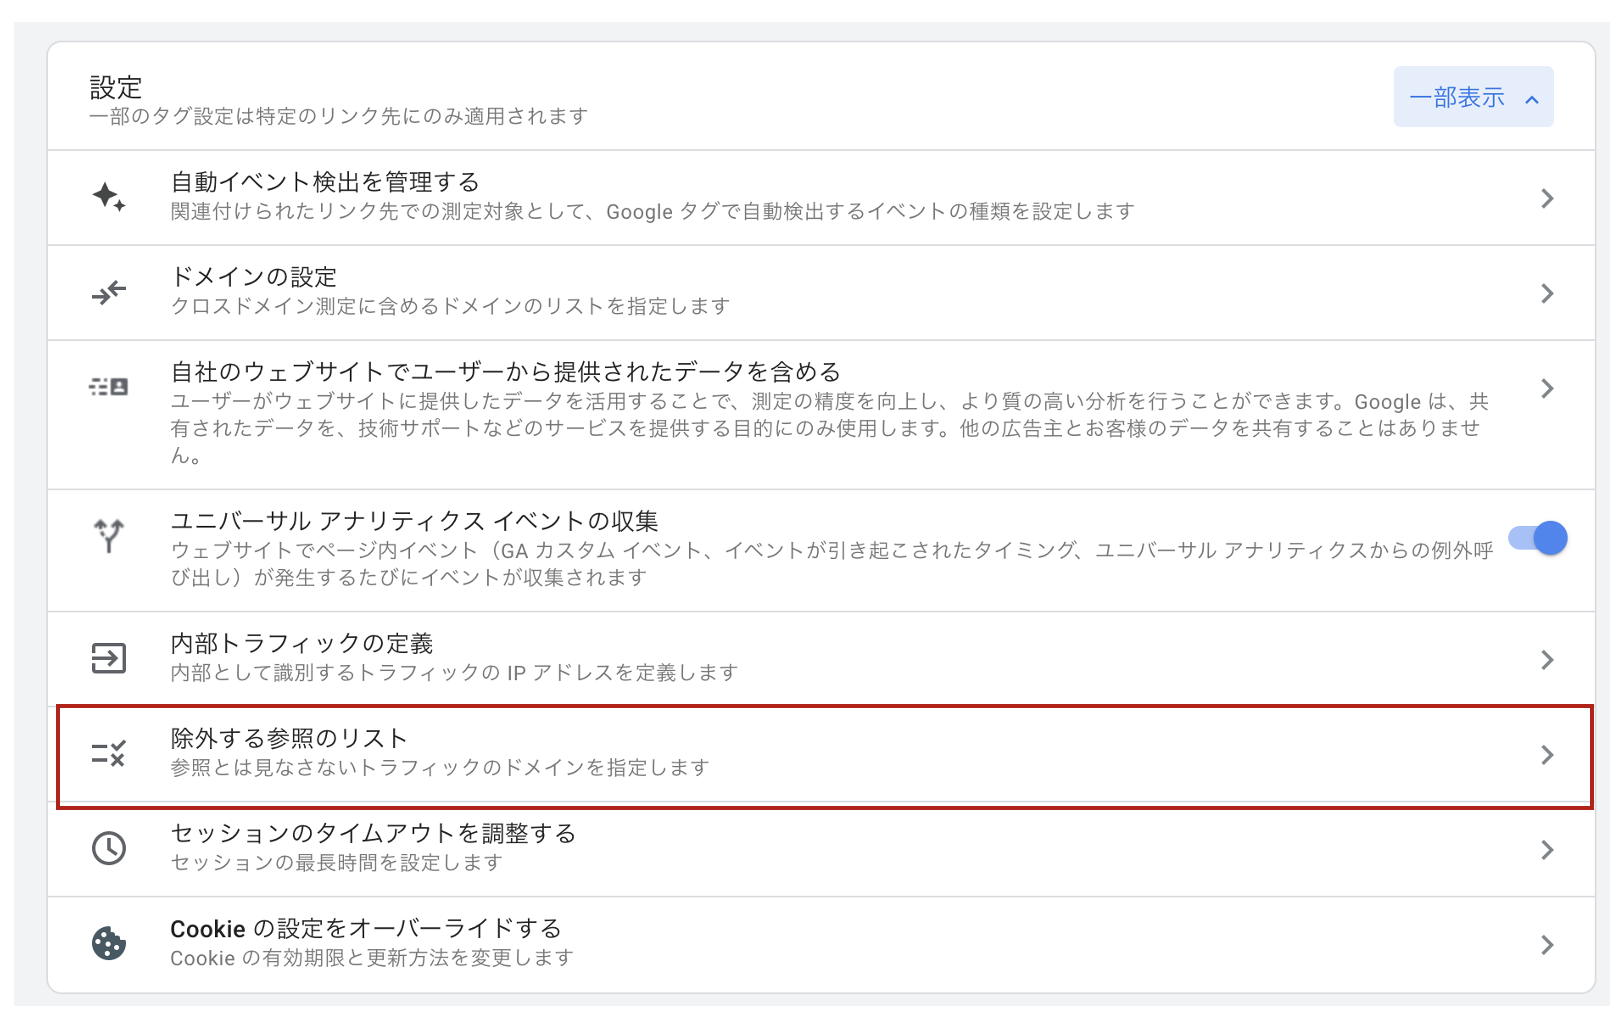
Task: Collapse settings with the 一部表示 button
Action: 1473,97
